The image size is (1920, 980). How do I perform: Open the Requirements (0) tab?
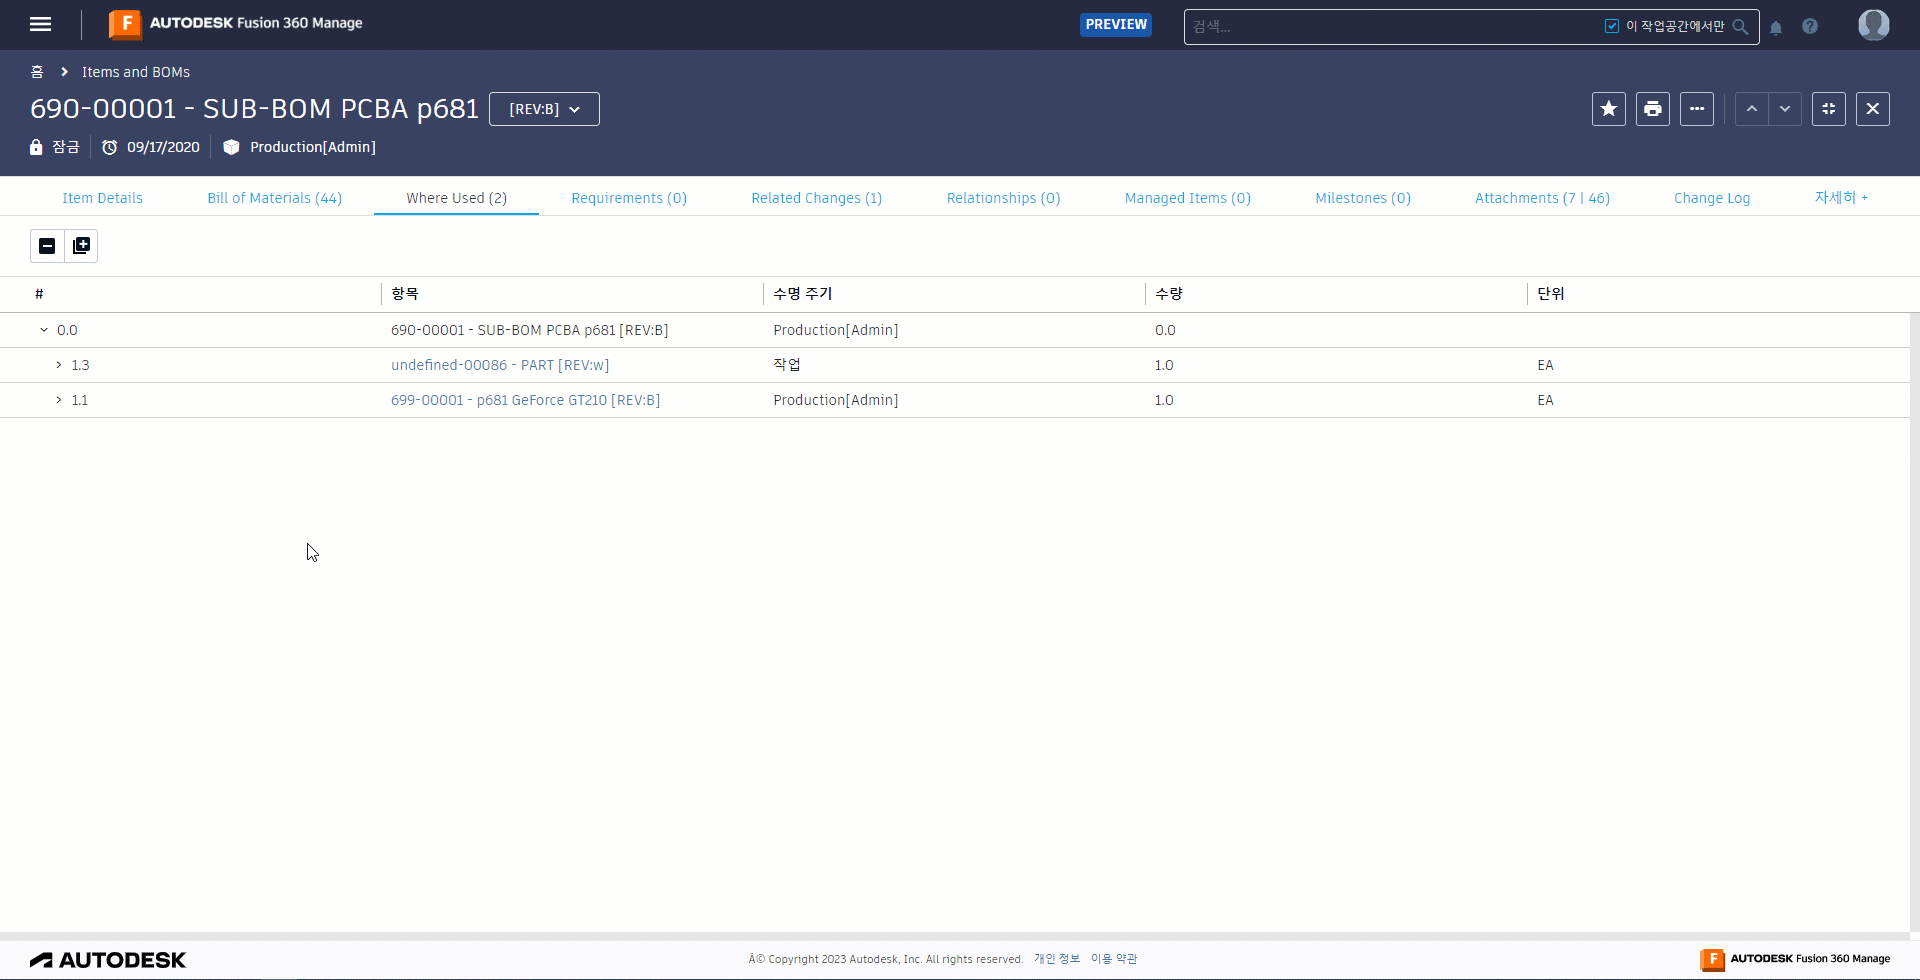pos(629,198)
